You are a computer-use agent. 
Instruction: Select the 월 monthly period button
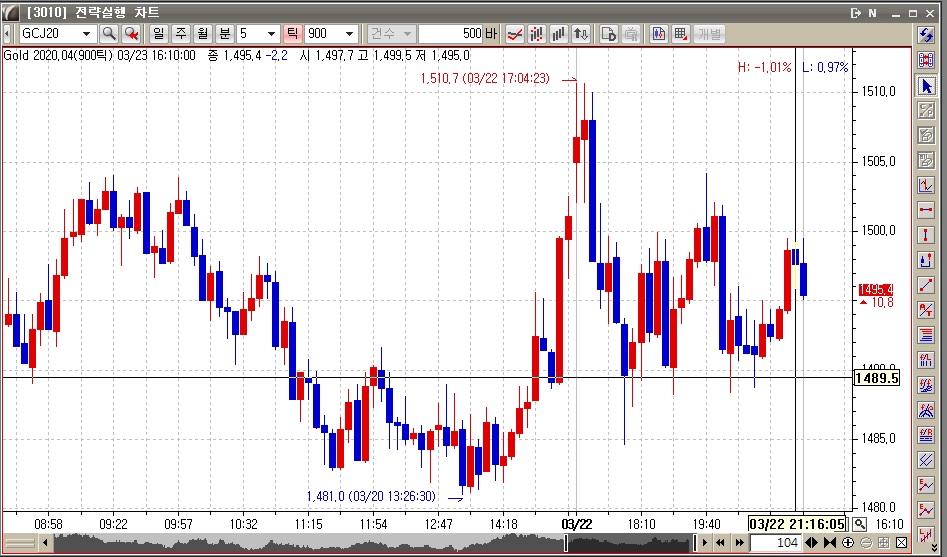tap(201, 34)
